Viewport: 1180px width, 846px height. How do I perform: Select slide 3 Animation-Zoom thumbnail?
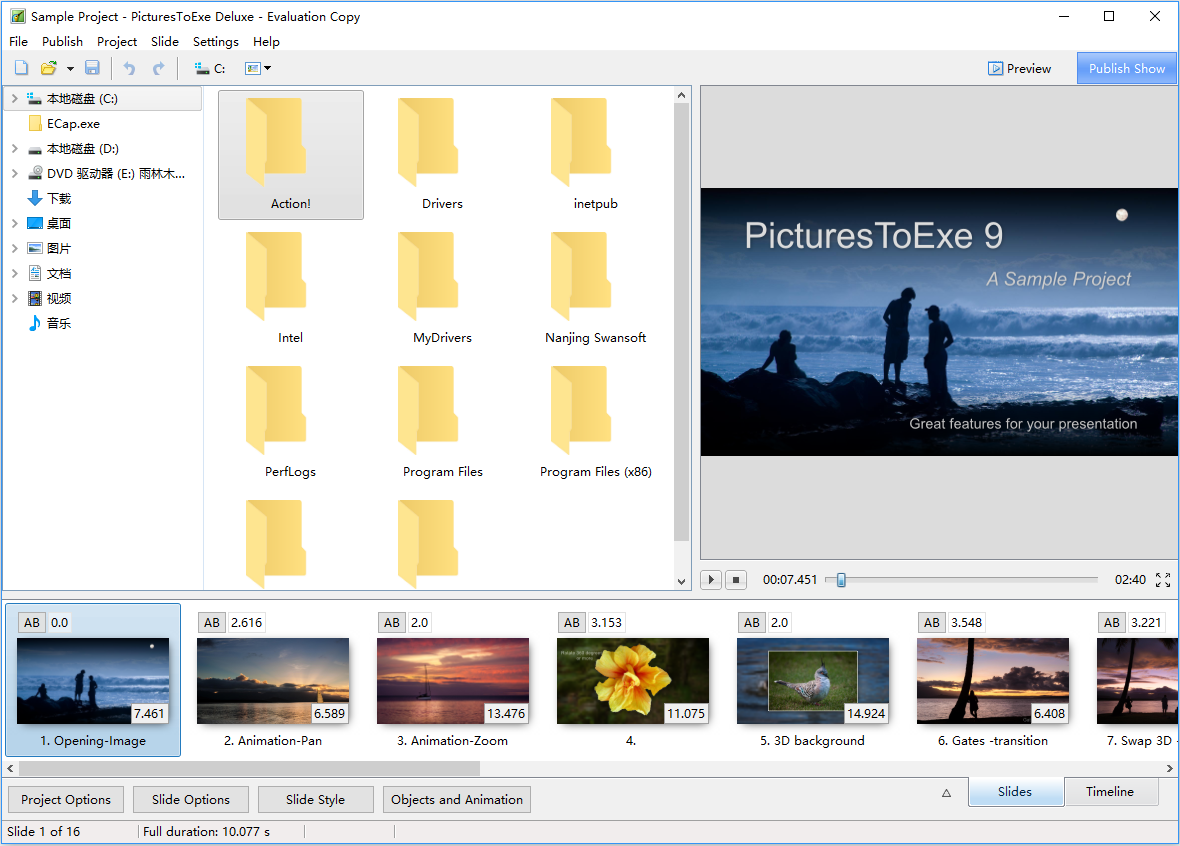pos(453,680)
